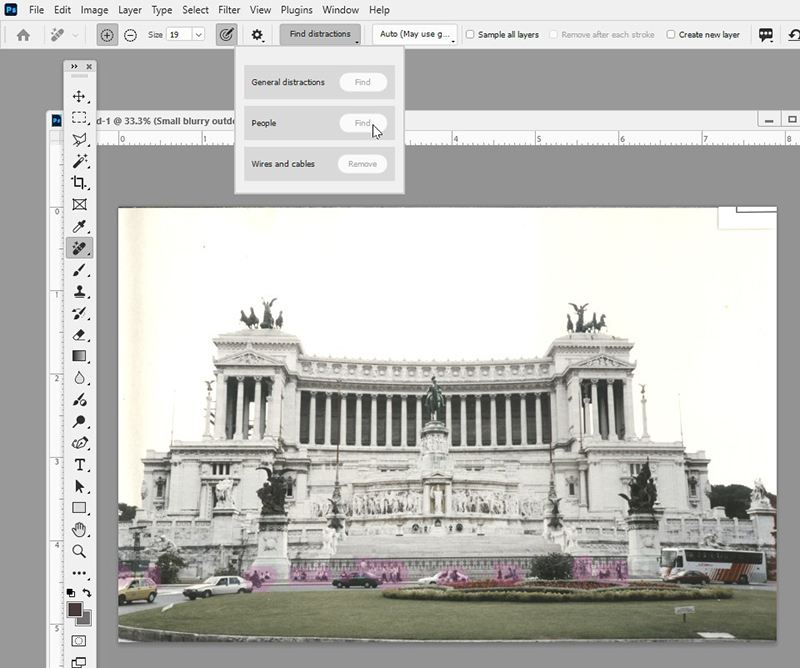The height and width of the screenshot is (668, 800).
Task: Select the Polygonal Lasso tool
Action: (x=79, y=139)
